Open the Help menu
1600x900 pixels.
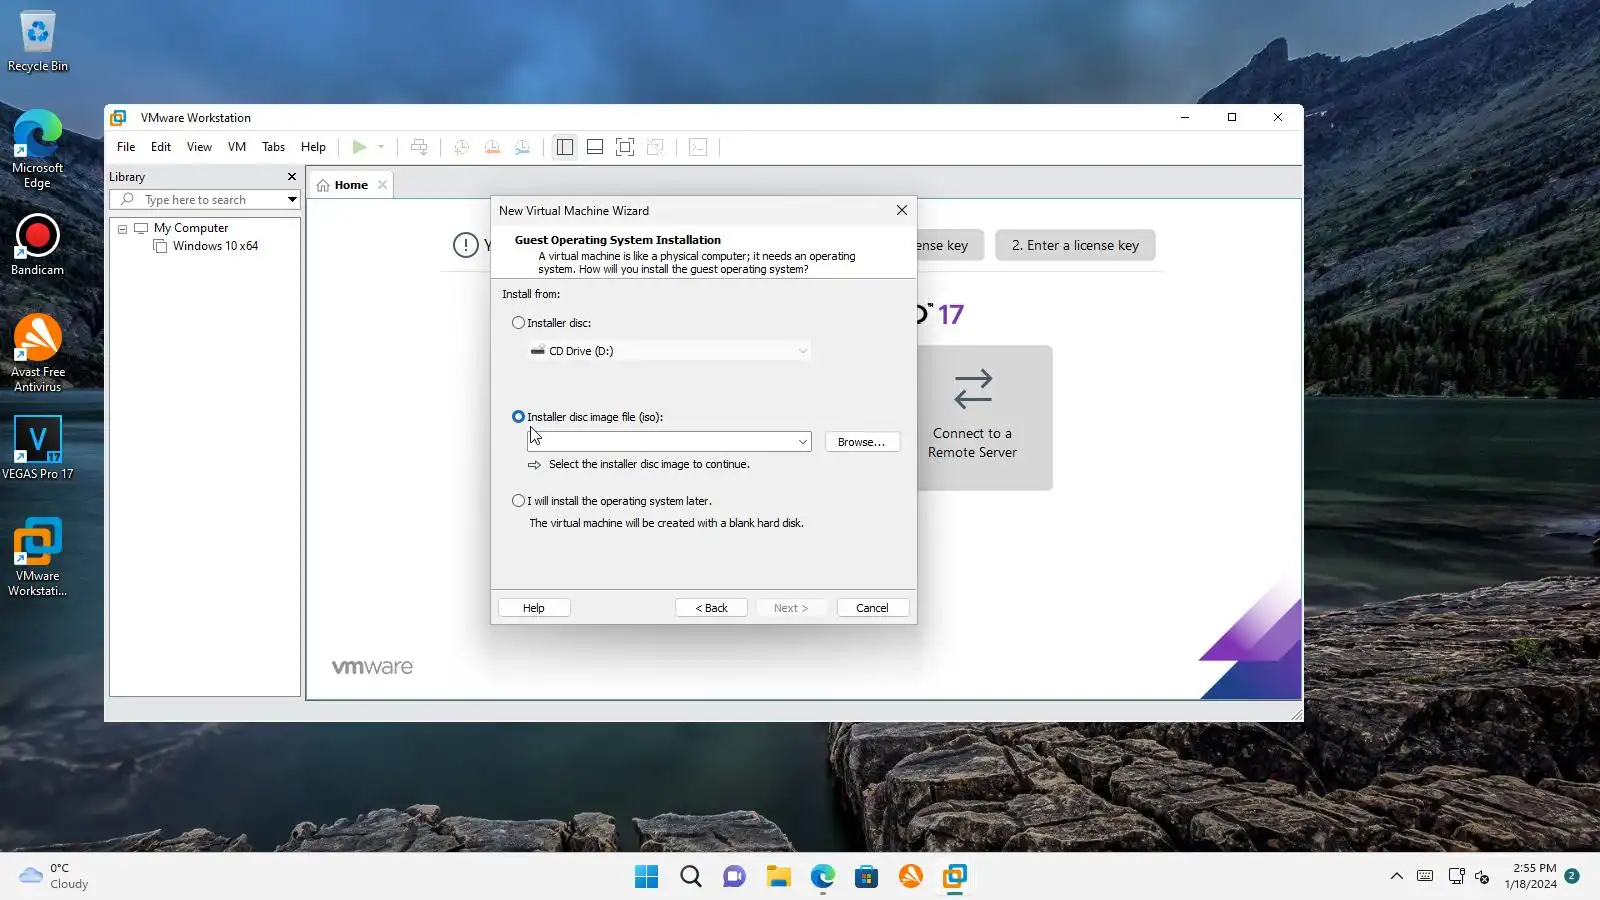[x=313, y=147]
